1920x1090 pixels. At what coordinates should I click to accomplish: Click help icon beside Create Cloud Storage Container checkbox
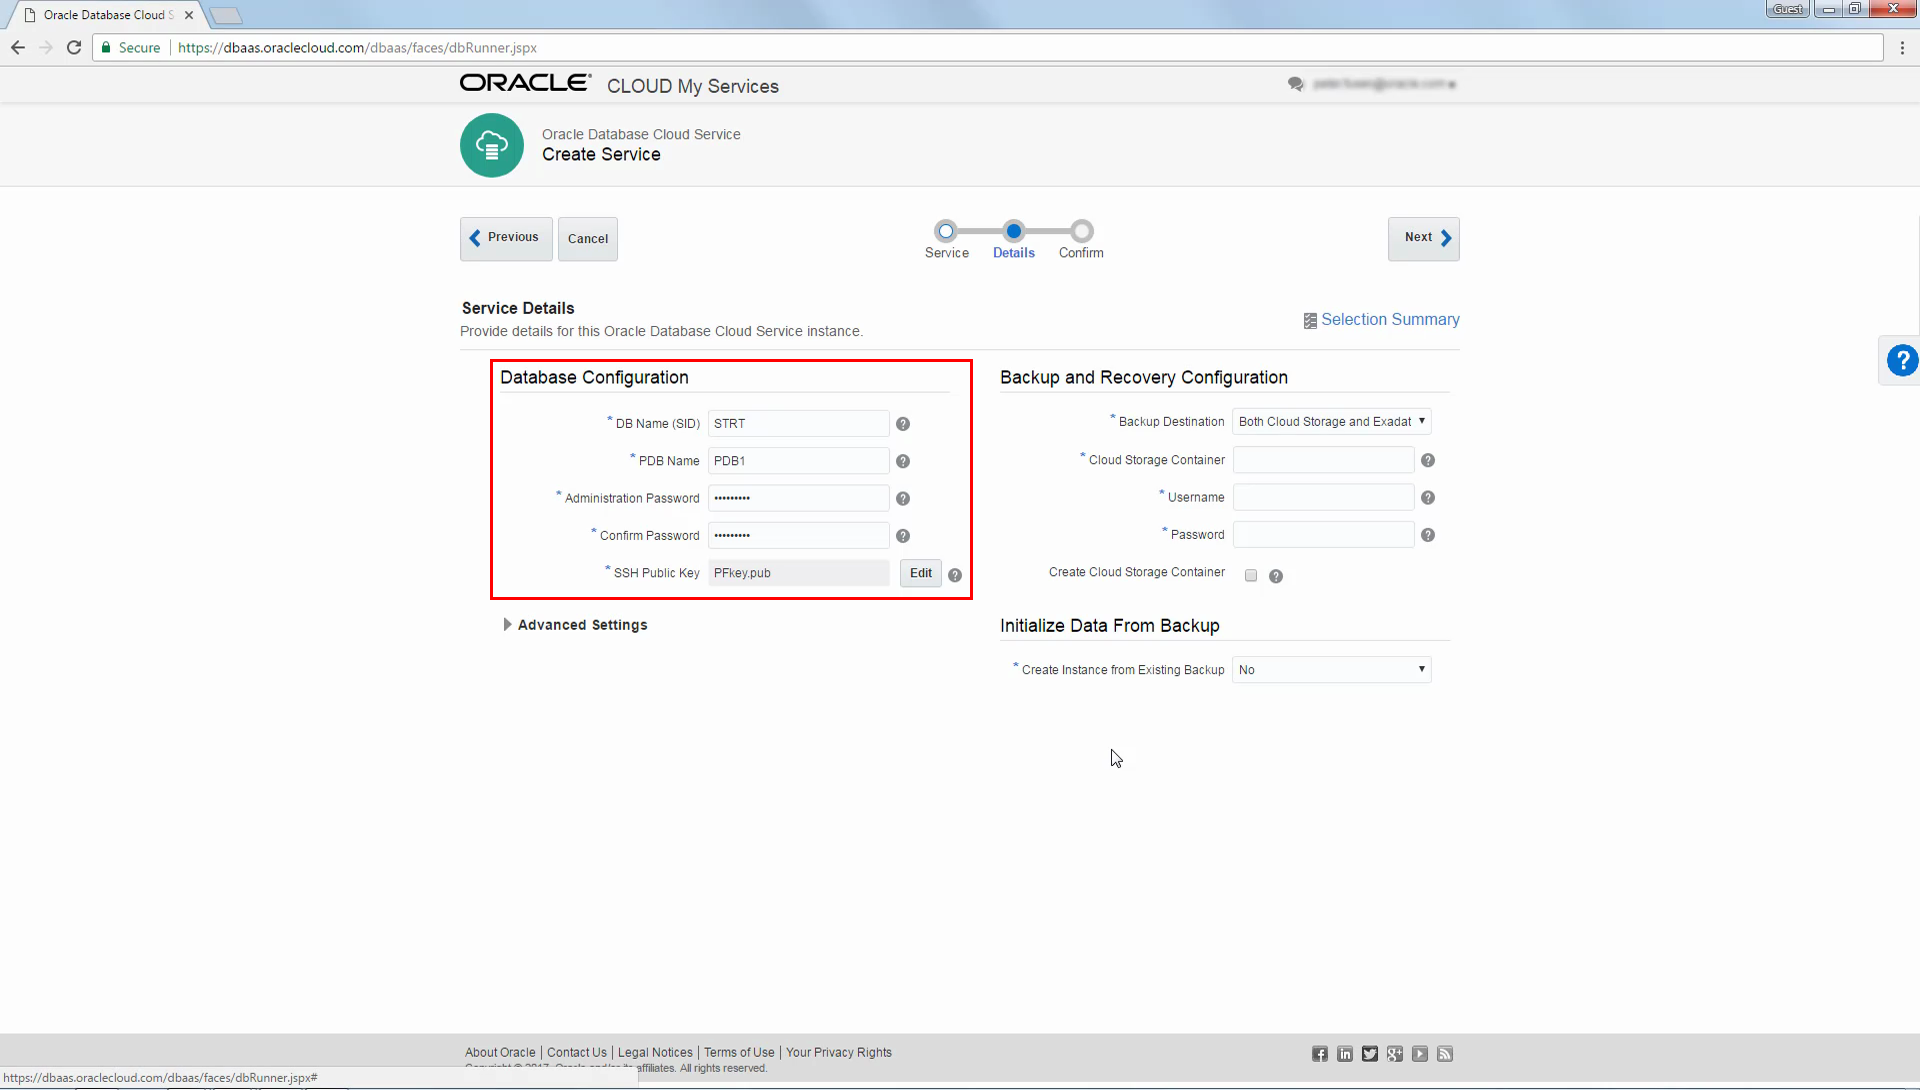(1276, 576)
